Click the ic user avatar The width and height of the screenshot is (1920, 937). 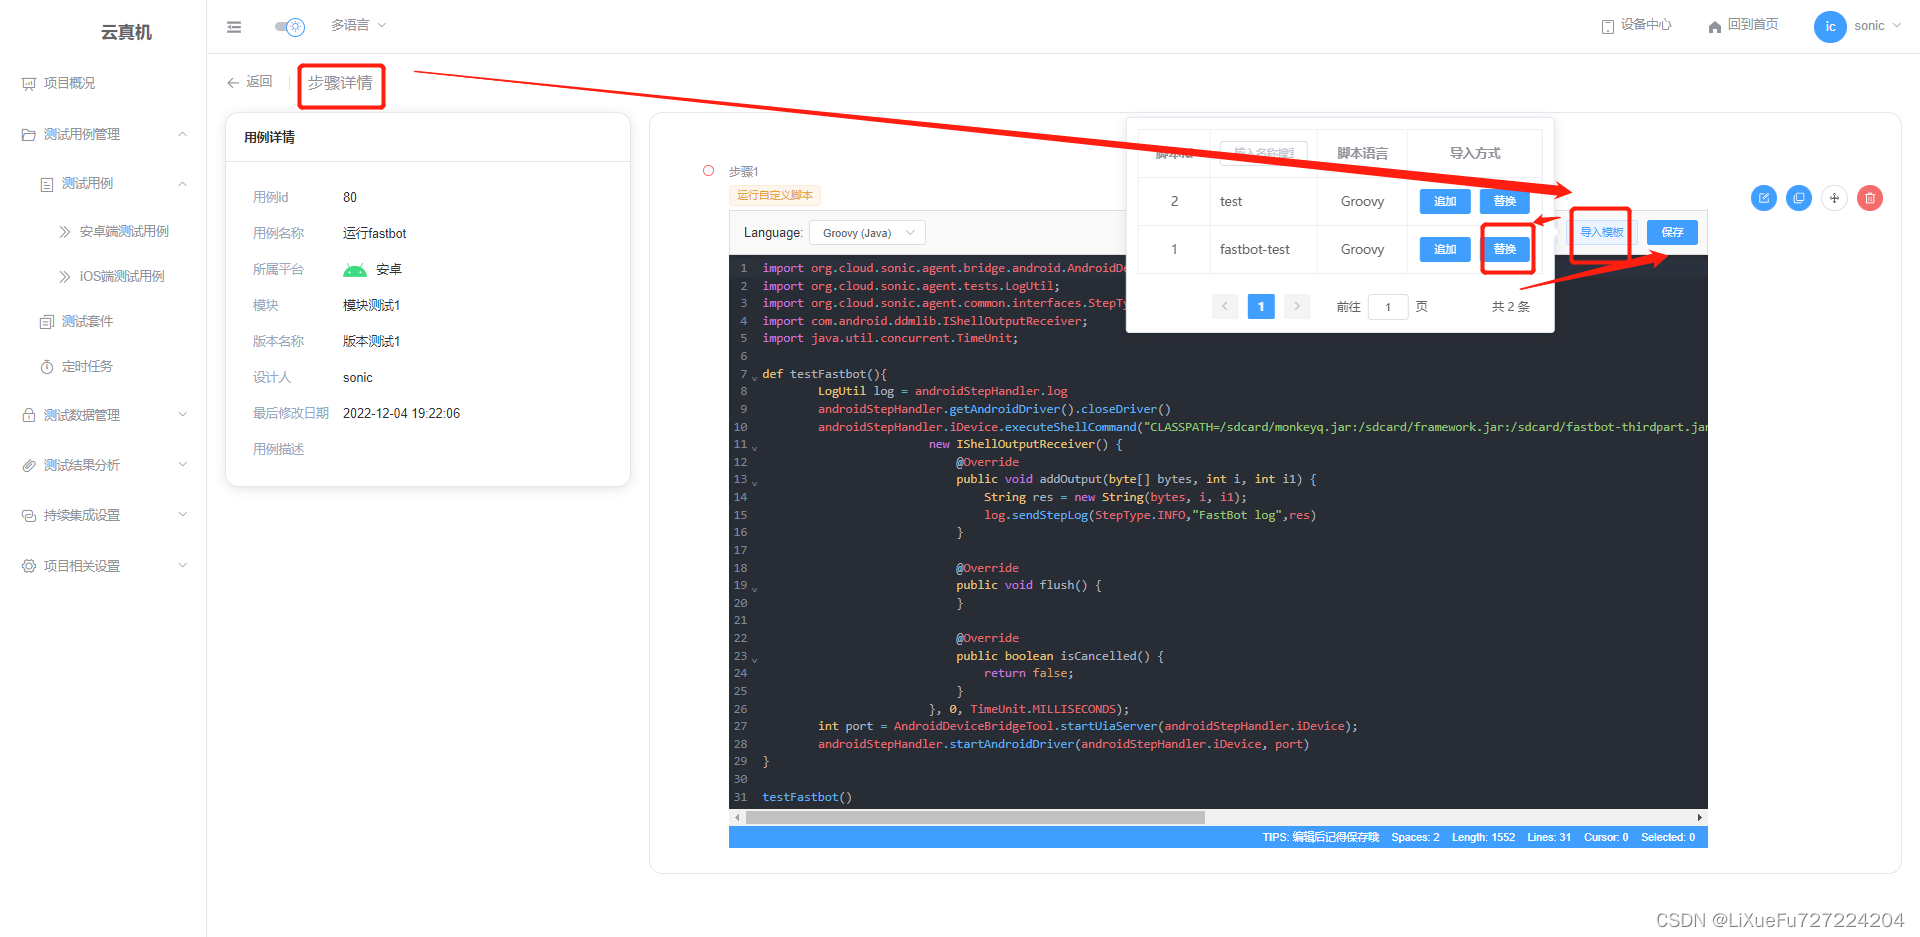click(x=1830, y=27)
